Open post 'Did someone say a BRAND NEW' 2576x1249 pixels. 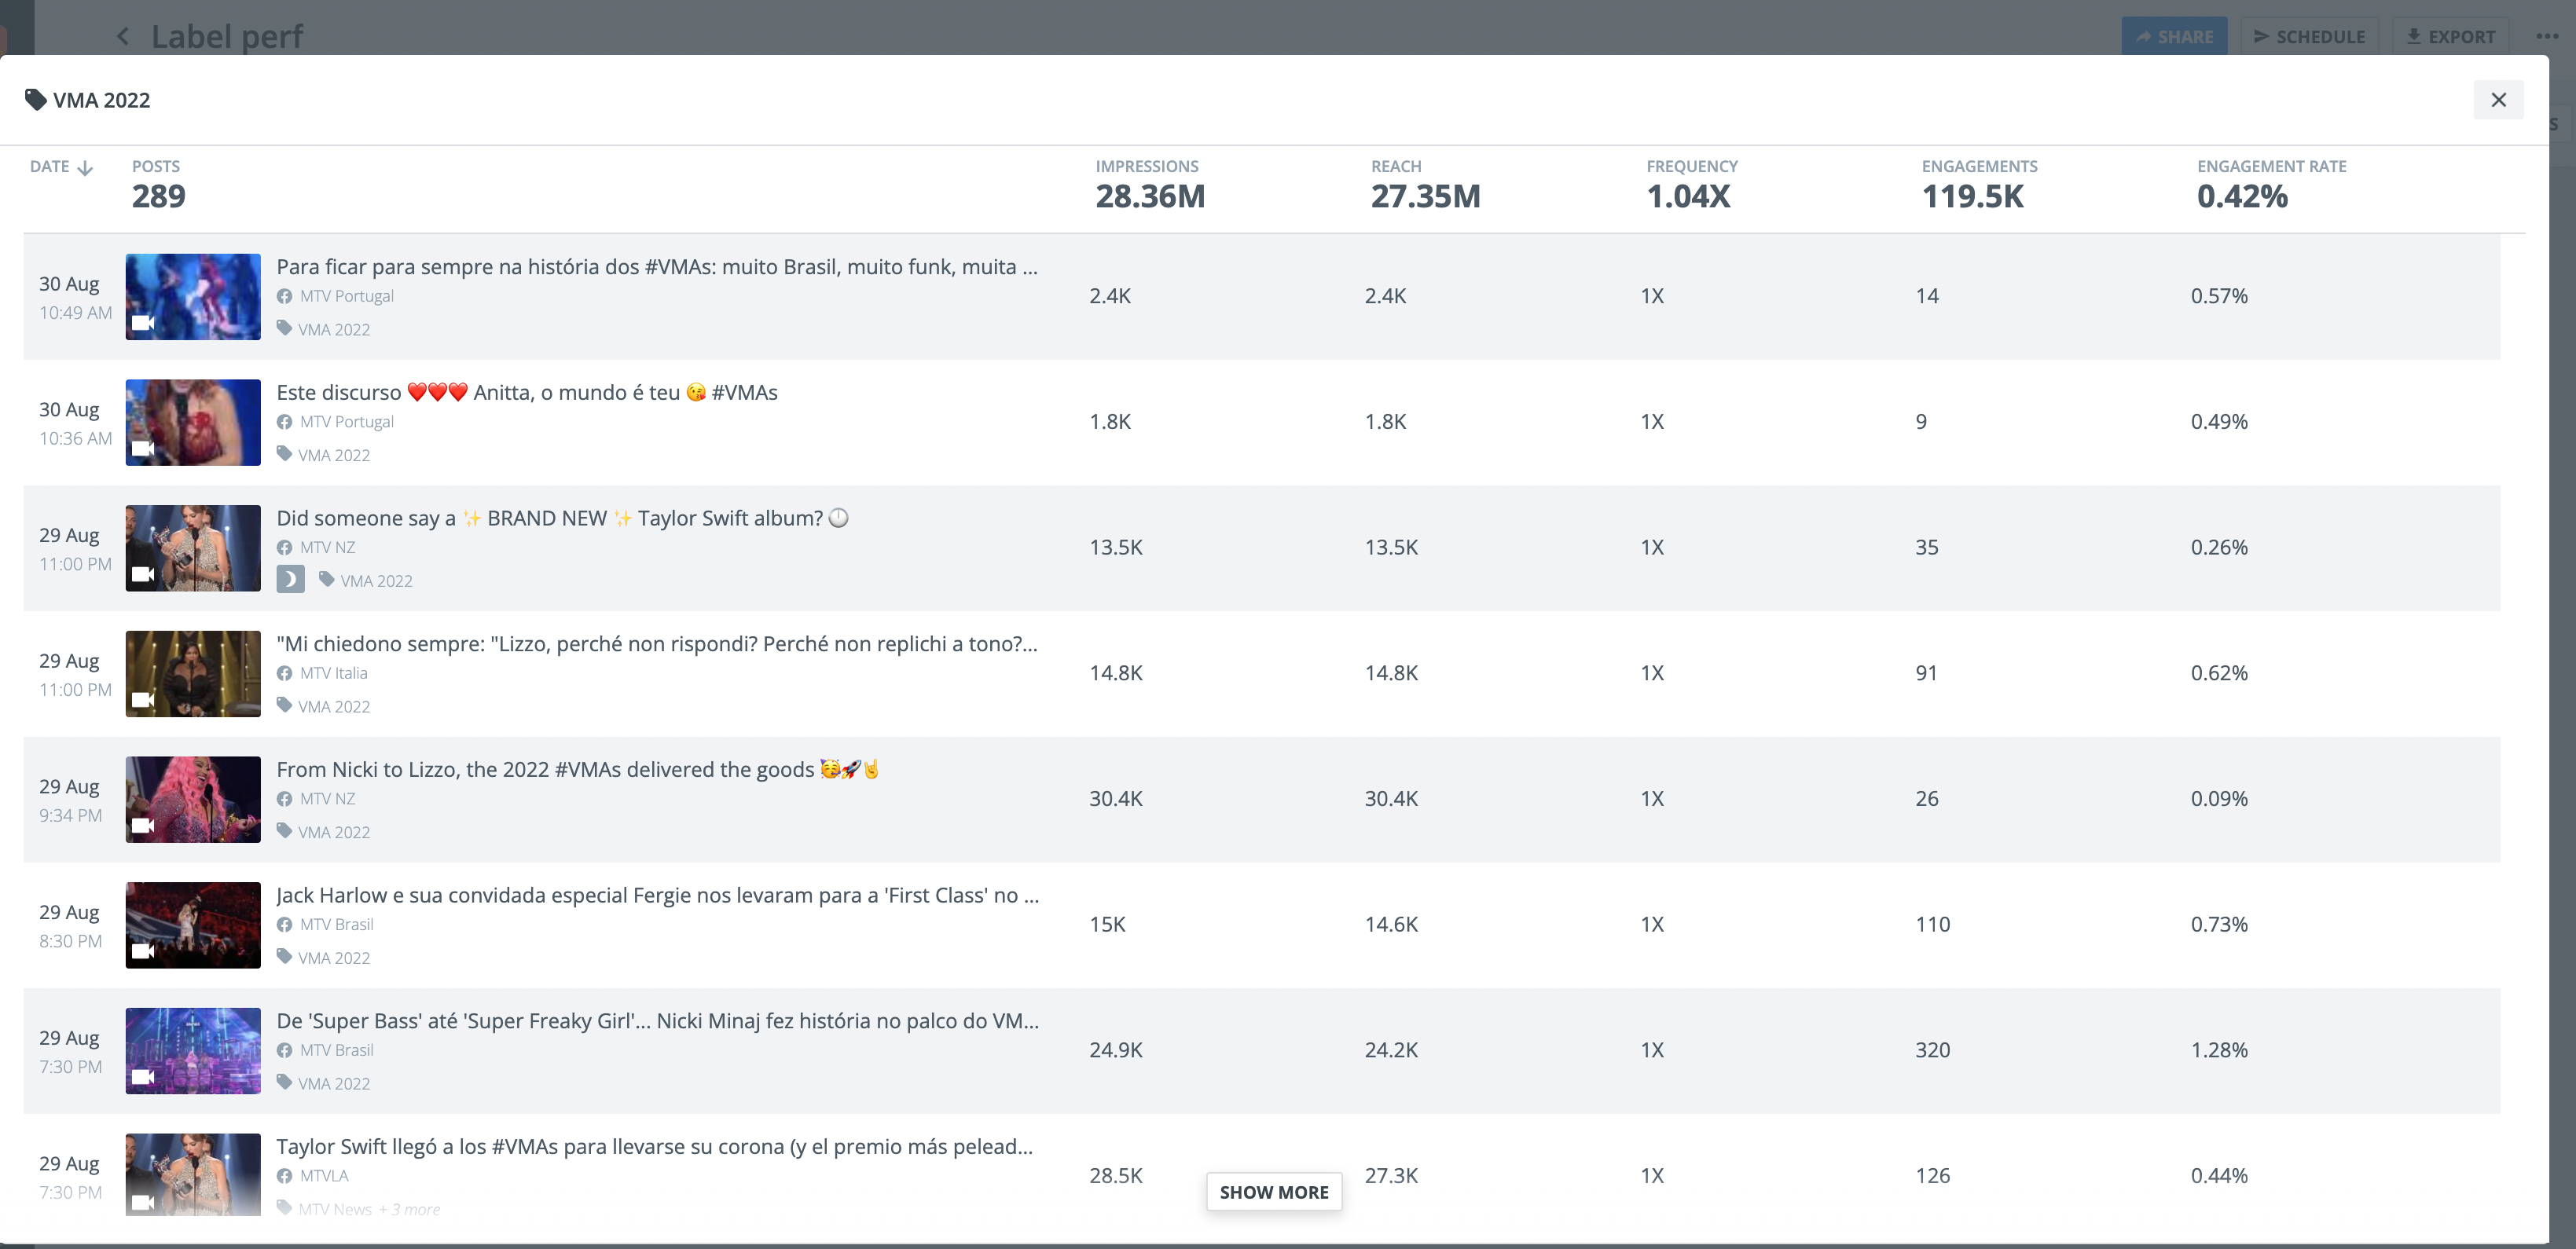coord(563,518)
